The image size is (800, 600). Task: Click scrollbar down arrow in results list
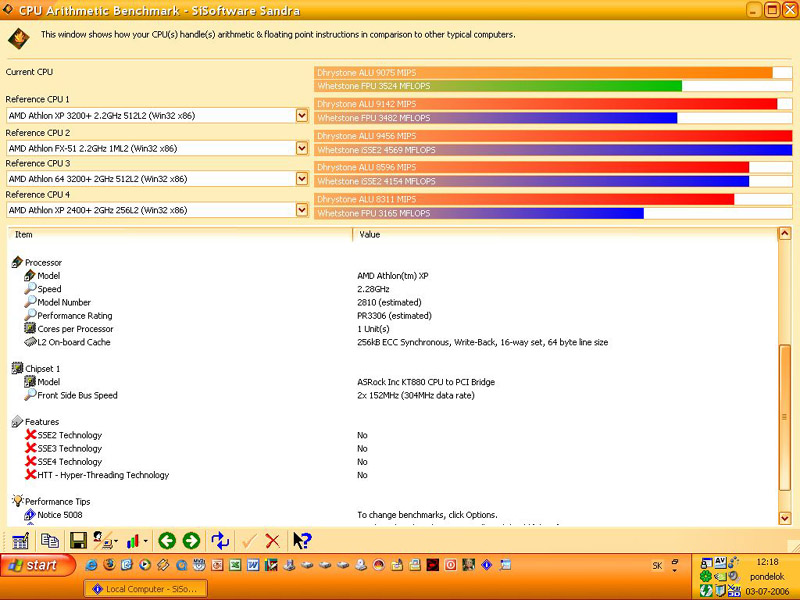[x=784, y=518]
